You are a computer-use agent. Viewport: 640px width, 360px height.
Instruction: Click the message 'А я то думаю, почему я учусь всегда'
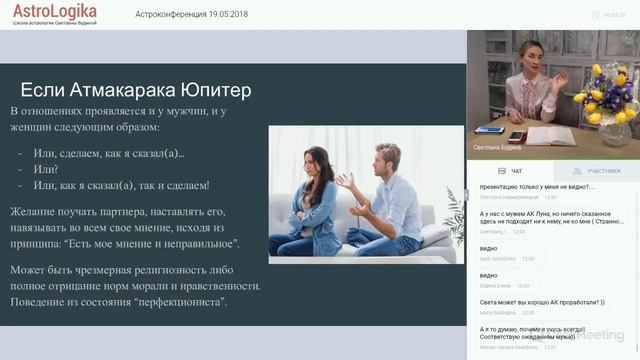click(x=532, y=333)
